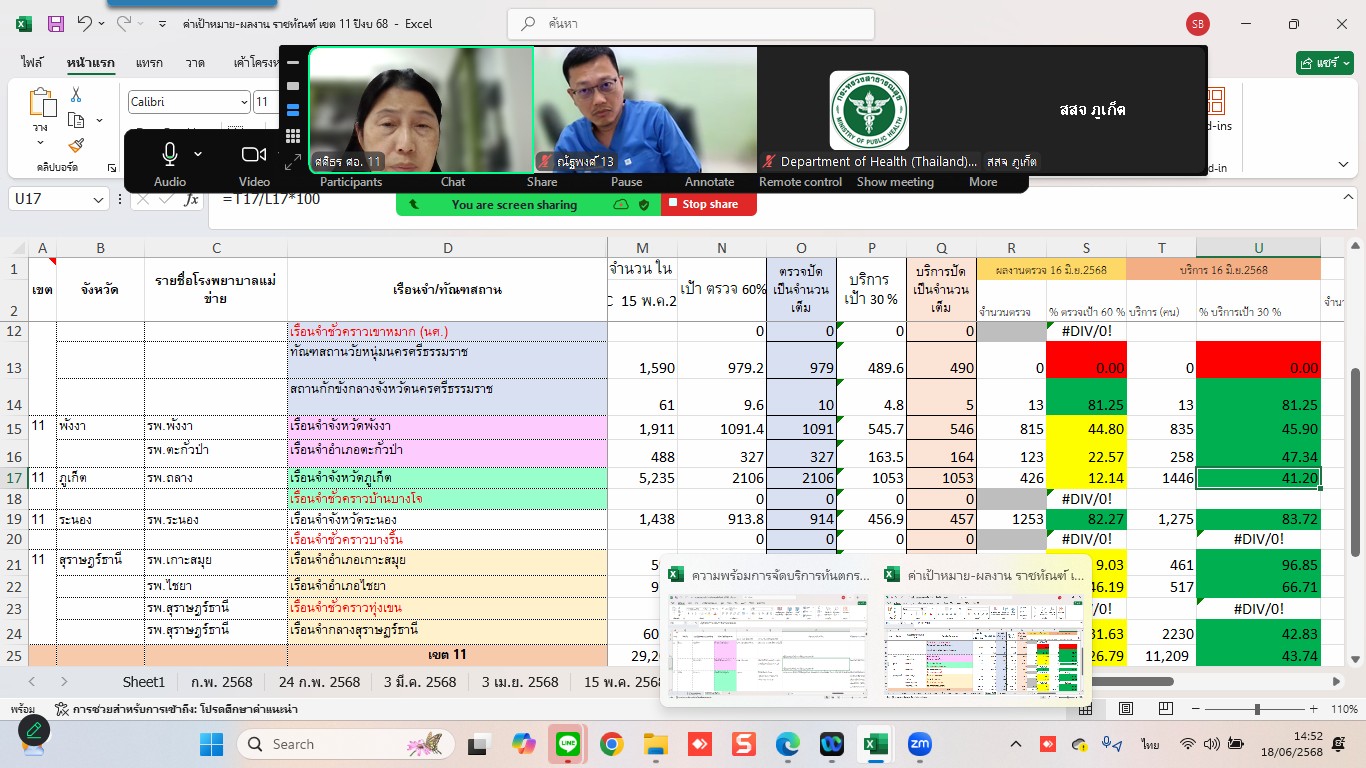
Task: Click the red Stop share button
Action: point(708,204)
